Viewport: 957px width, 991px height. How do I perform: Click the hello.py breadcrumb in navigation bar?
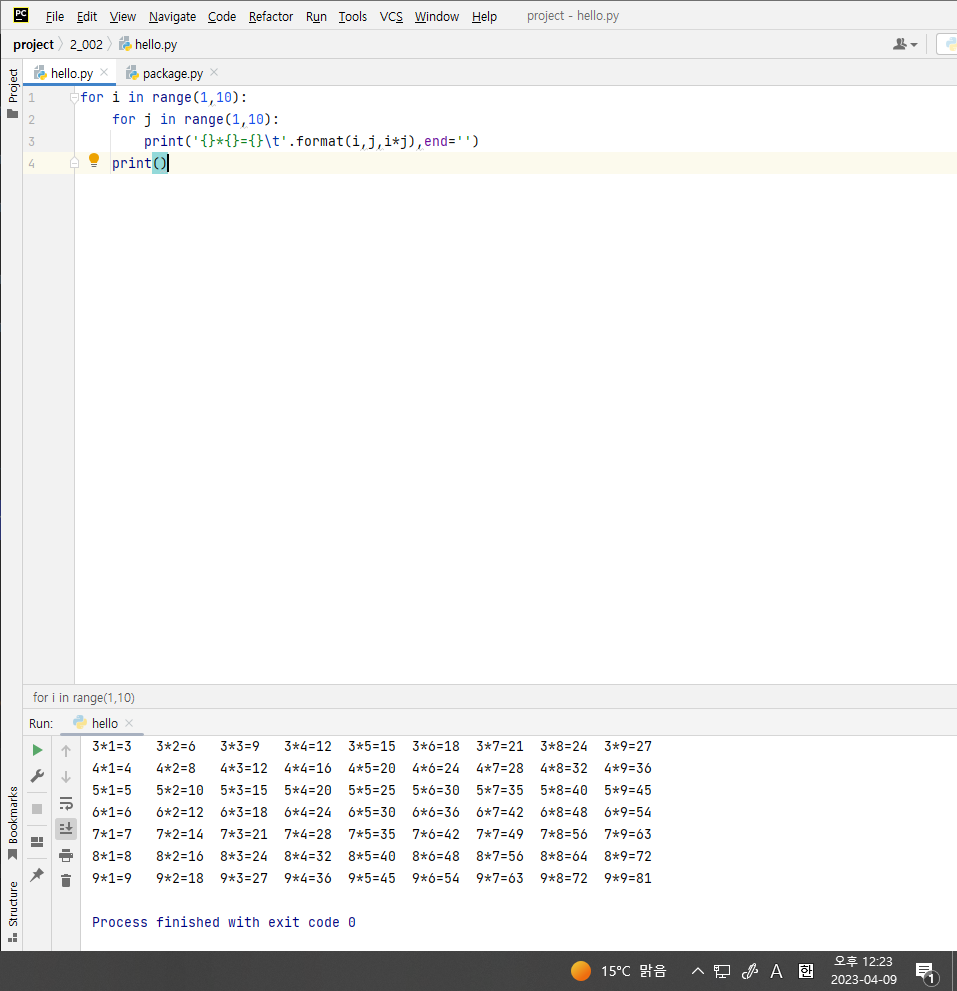[149, 44]
